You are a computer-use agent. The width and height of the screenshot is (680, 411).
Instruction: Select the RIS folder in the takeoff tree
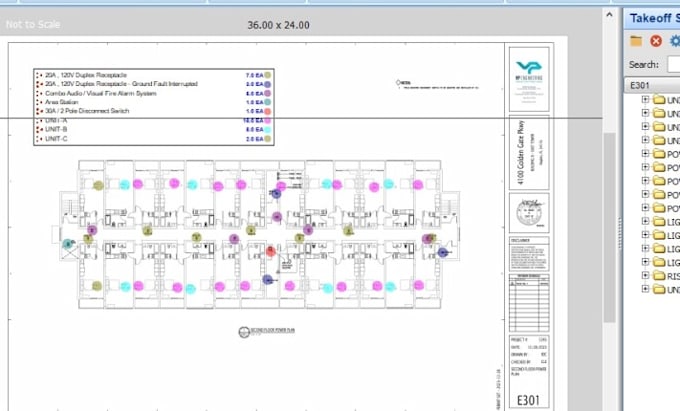pyautogui.click(x=667, y=276)
